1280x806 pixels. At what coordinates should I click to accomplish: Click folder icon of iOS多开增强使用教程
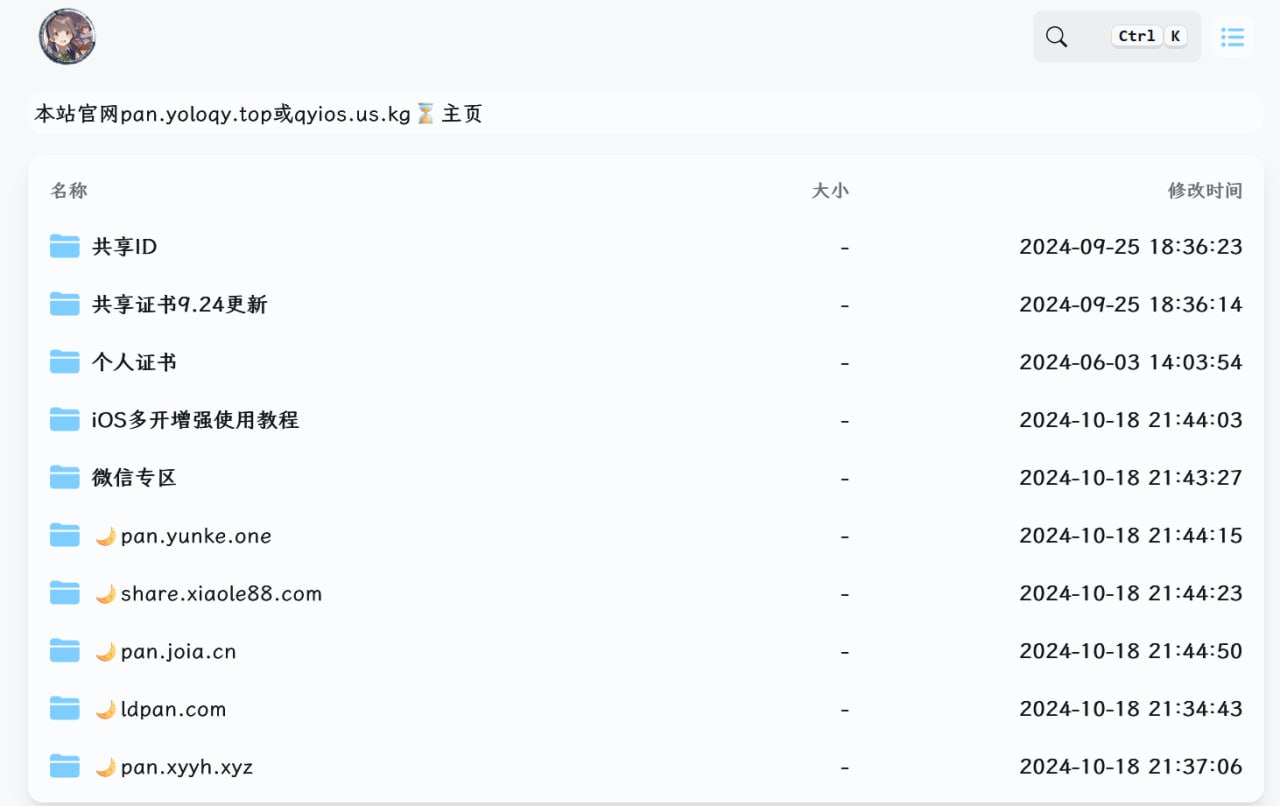tap(65, 420)
